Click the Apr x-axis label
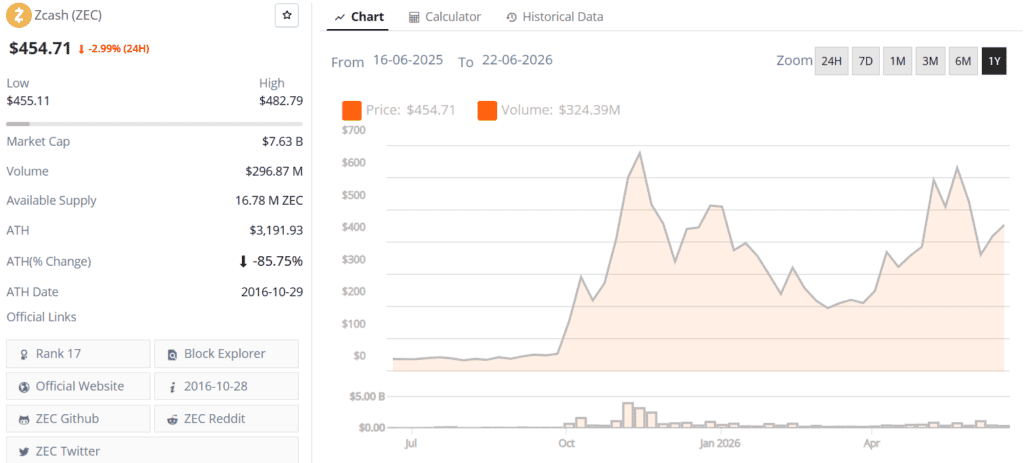The image size is (1024, 463). pos(871,445)
